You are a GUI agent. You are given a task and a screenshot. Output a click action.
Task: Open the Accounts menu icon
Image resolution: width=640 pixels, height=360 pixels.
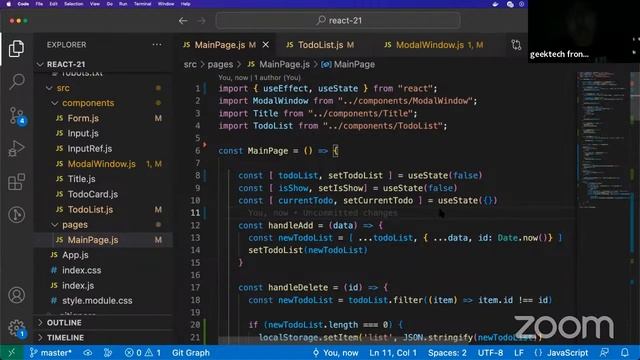16,295
